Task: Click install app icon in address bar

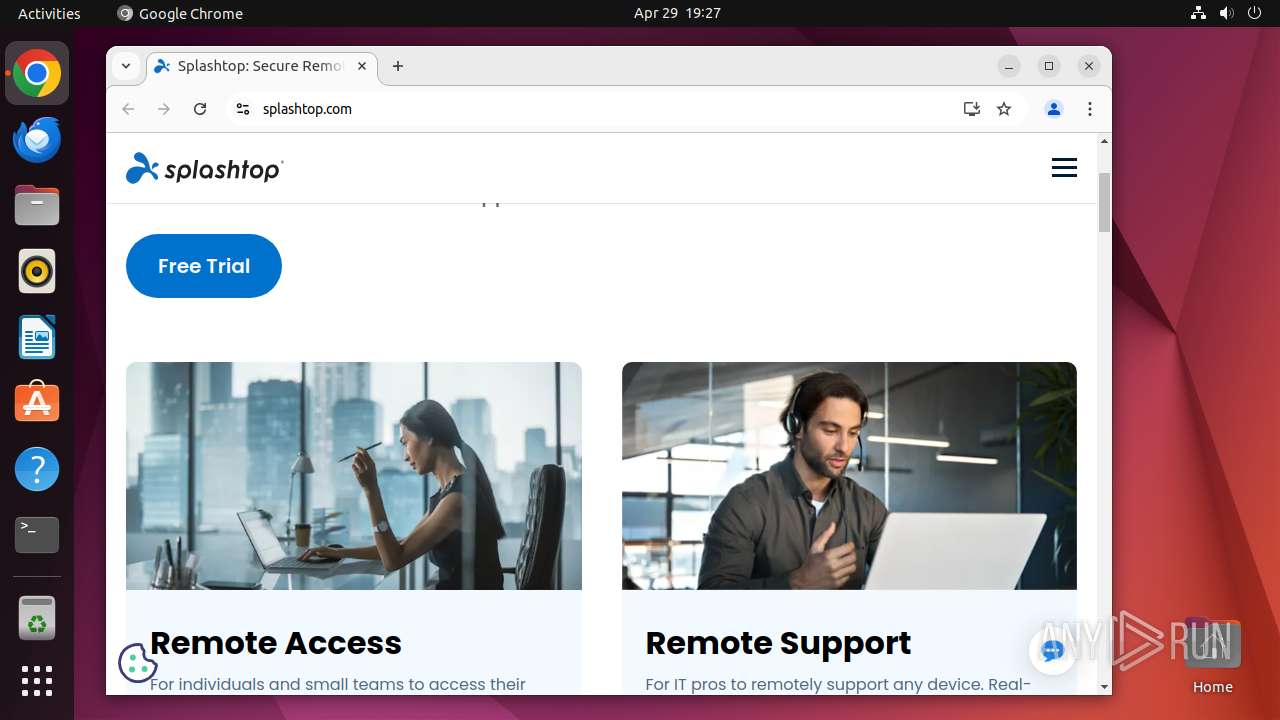Action: (971, 109)
